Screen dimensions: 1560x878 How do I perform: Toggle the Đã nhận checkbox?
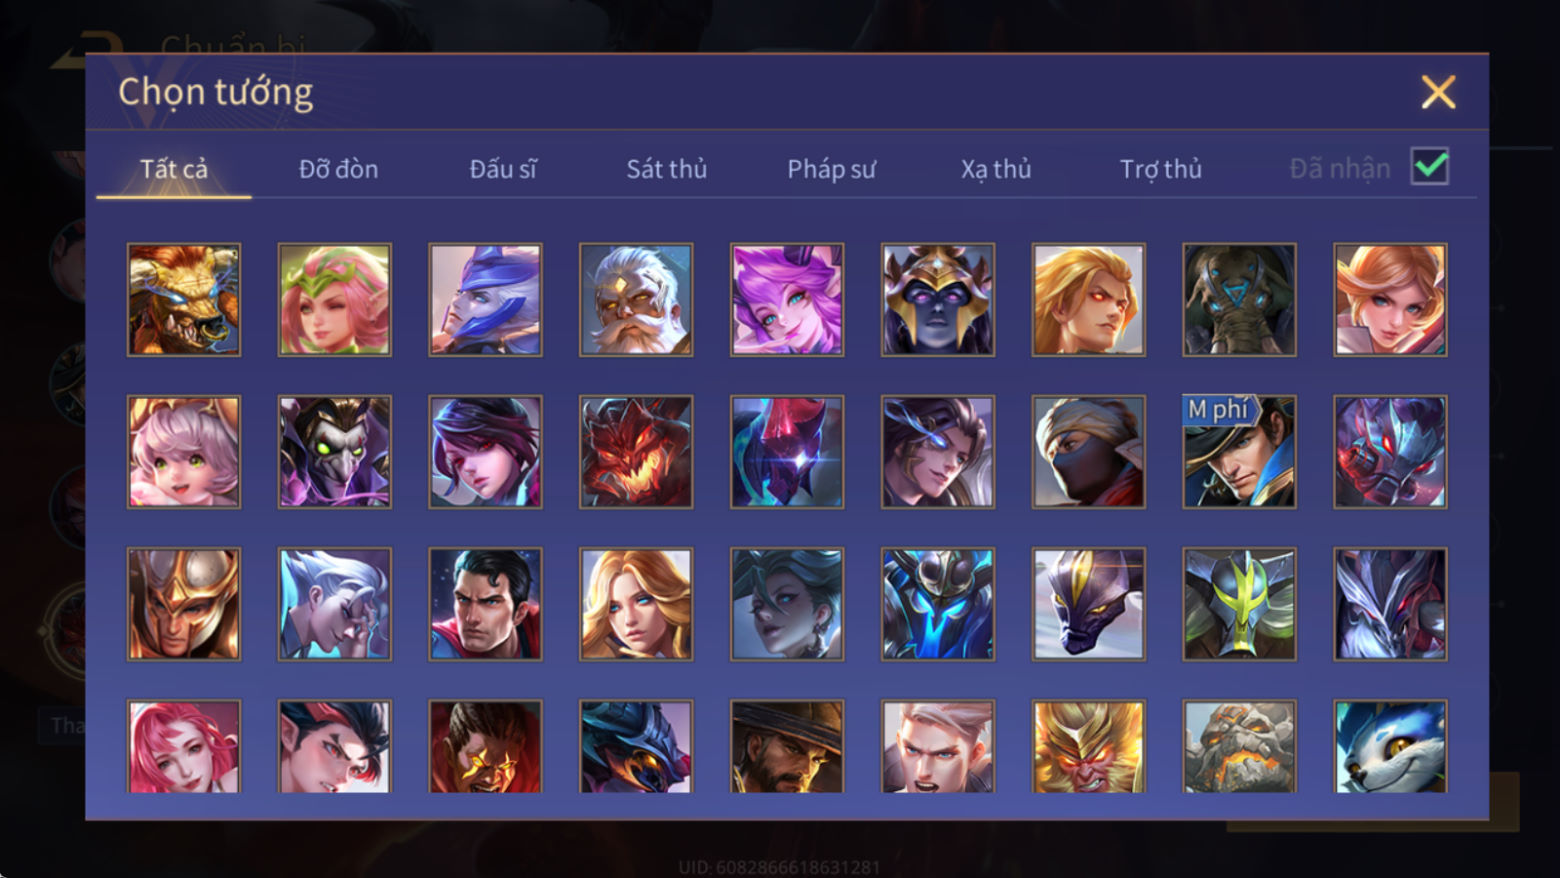coord(1430,166)
